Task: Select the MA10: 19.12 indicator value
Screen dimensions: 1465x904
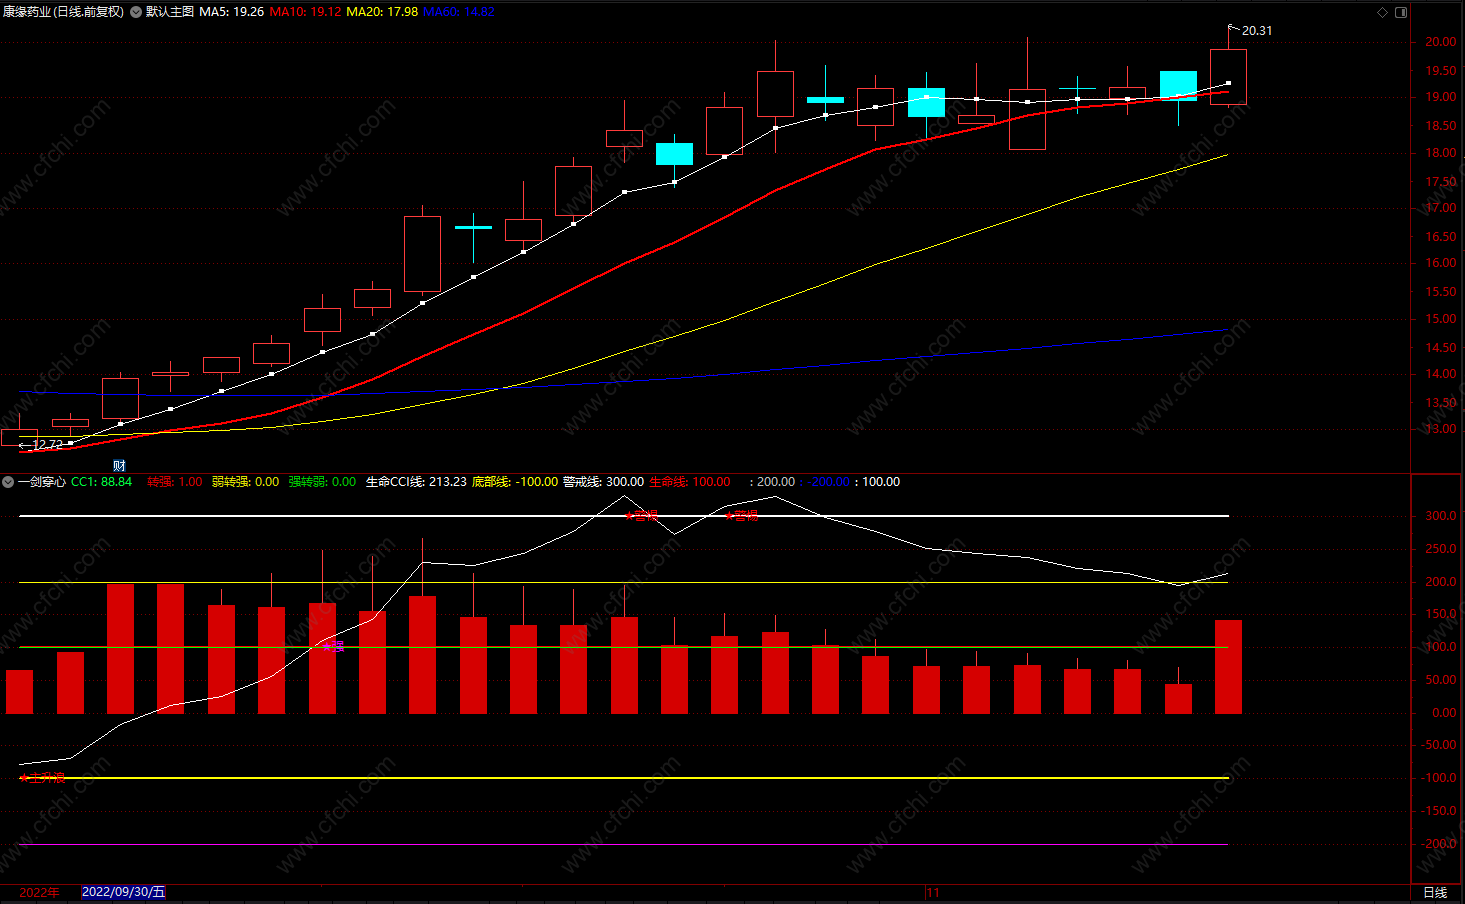Action: [305, 12]
